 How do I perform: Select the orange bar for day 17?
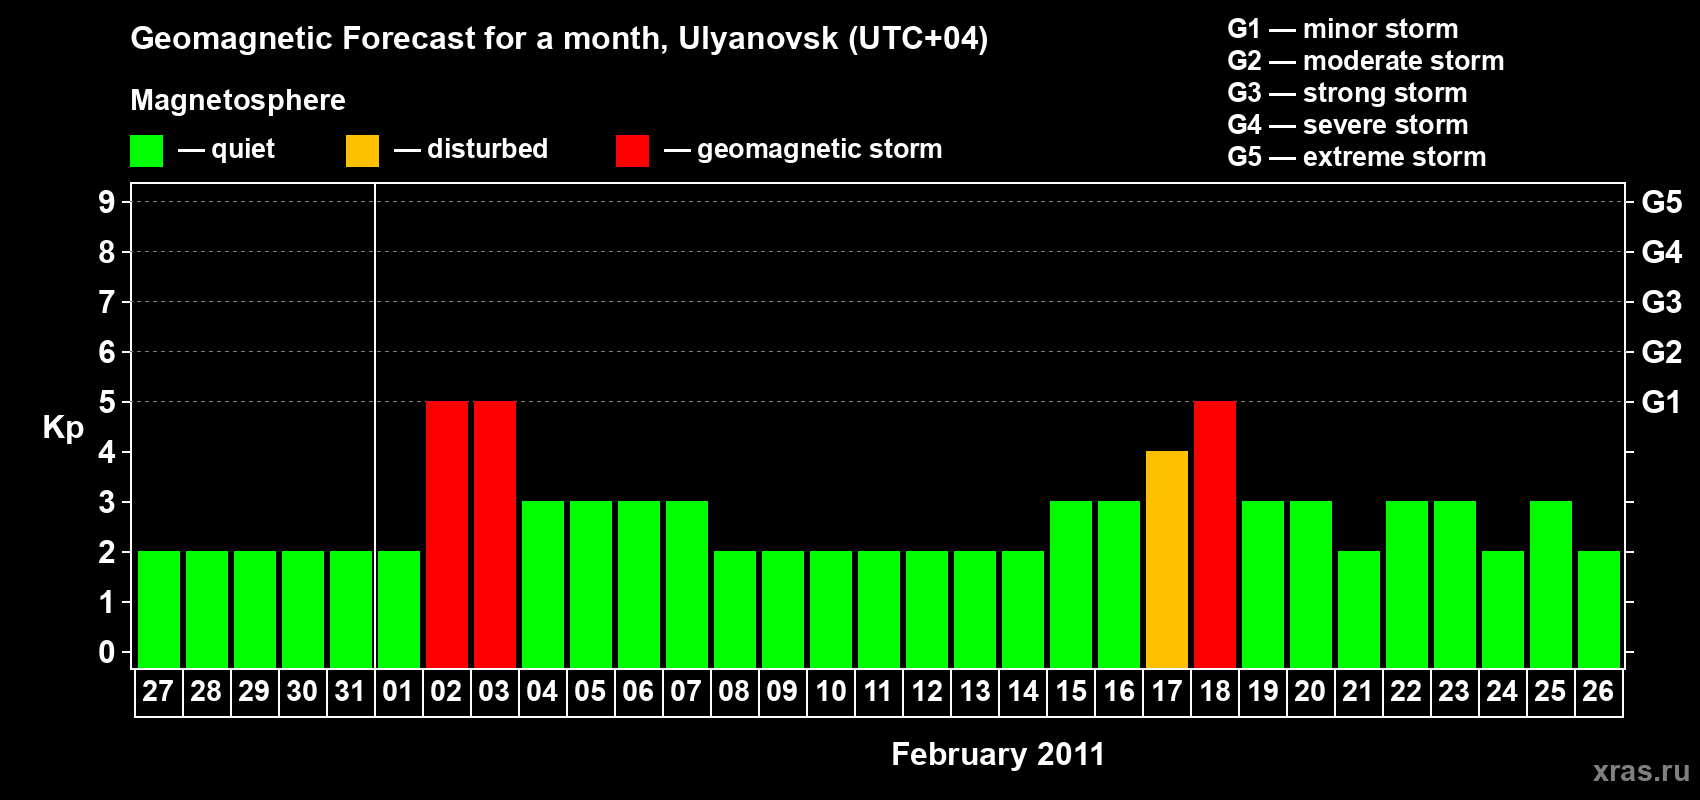click(1166, 559)
